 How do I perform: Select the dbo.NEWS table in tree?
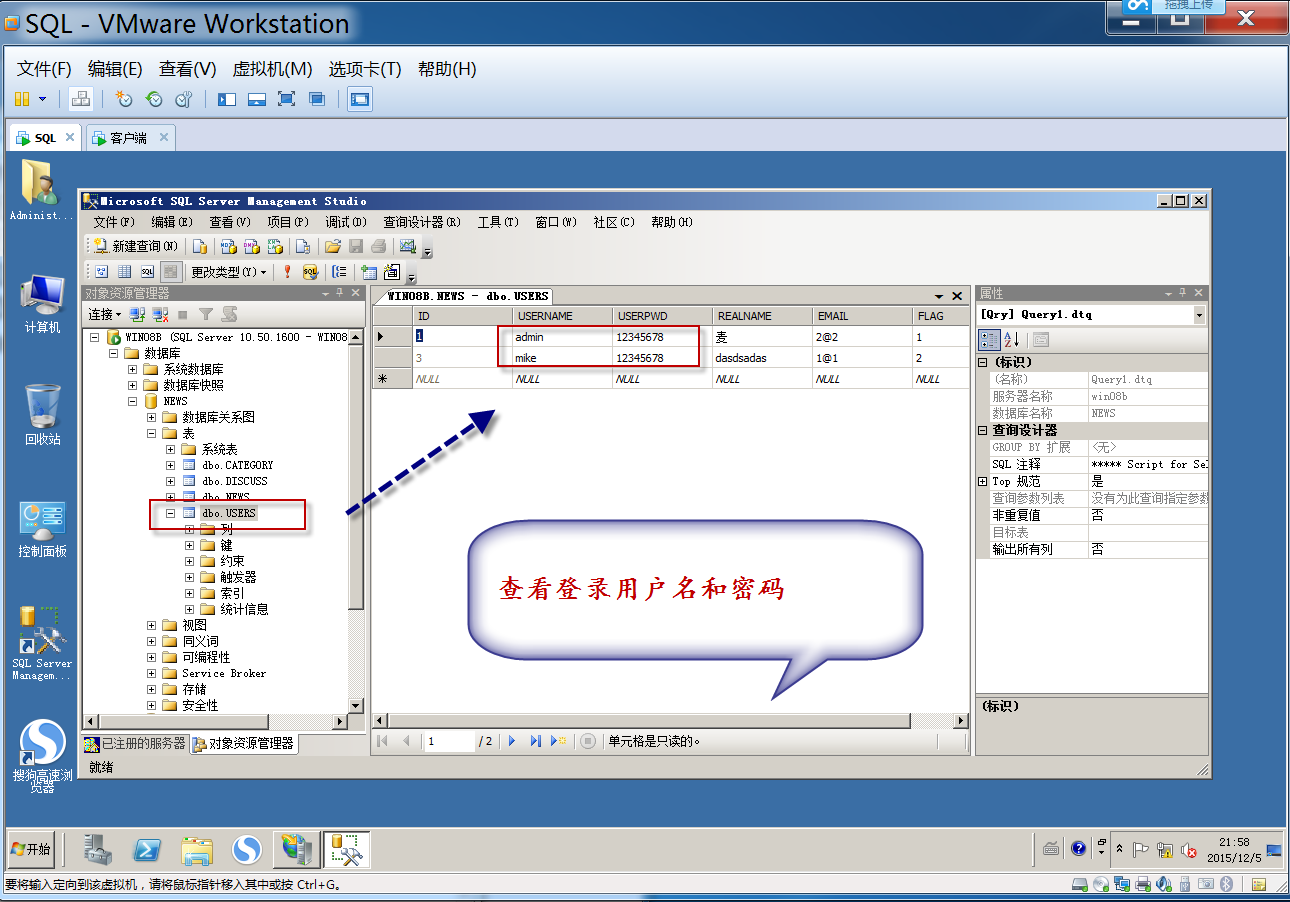[x=225, y=497]
